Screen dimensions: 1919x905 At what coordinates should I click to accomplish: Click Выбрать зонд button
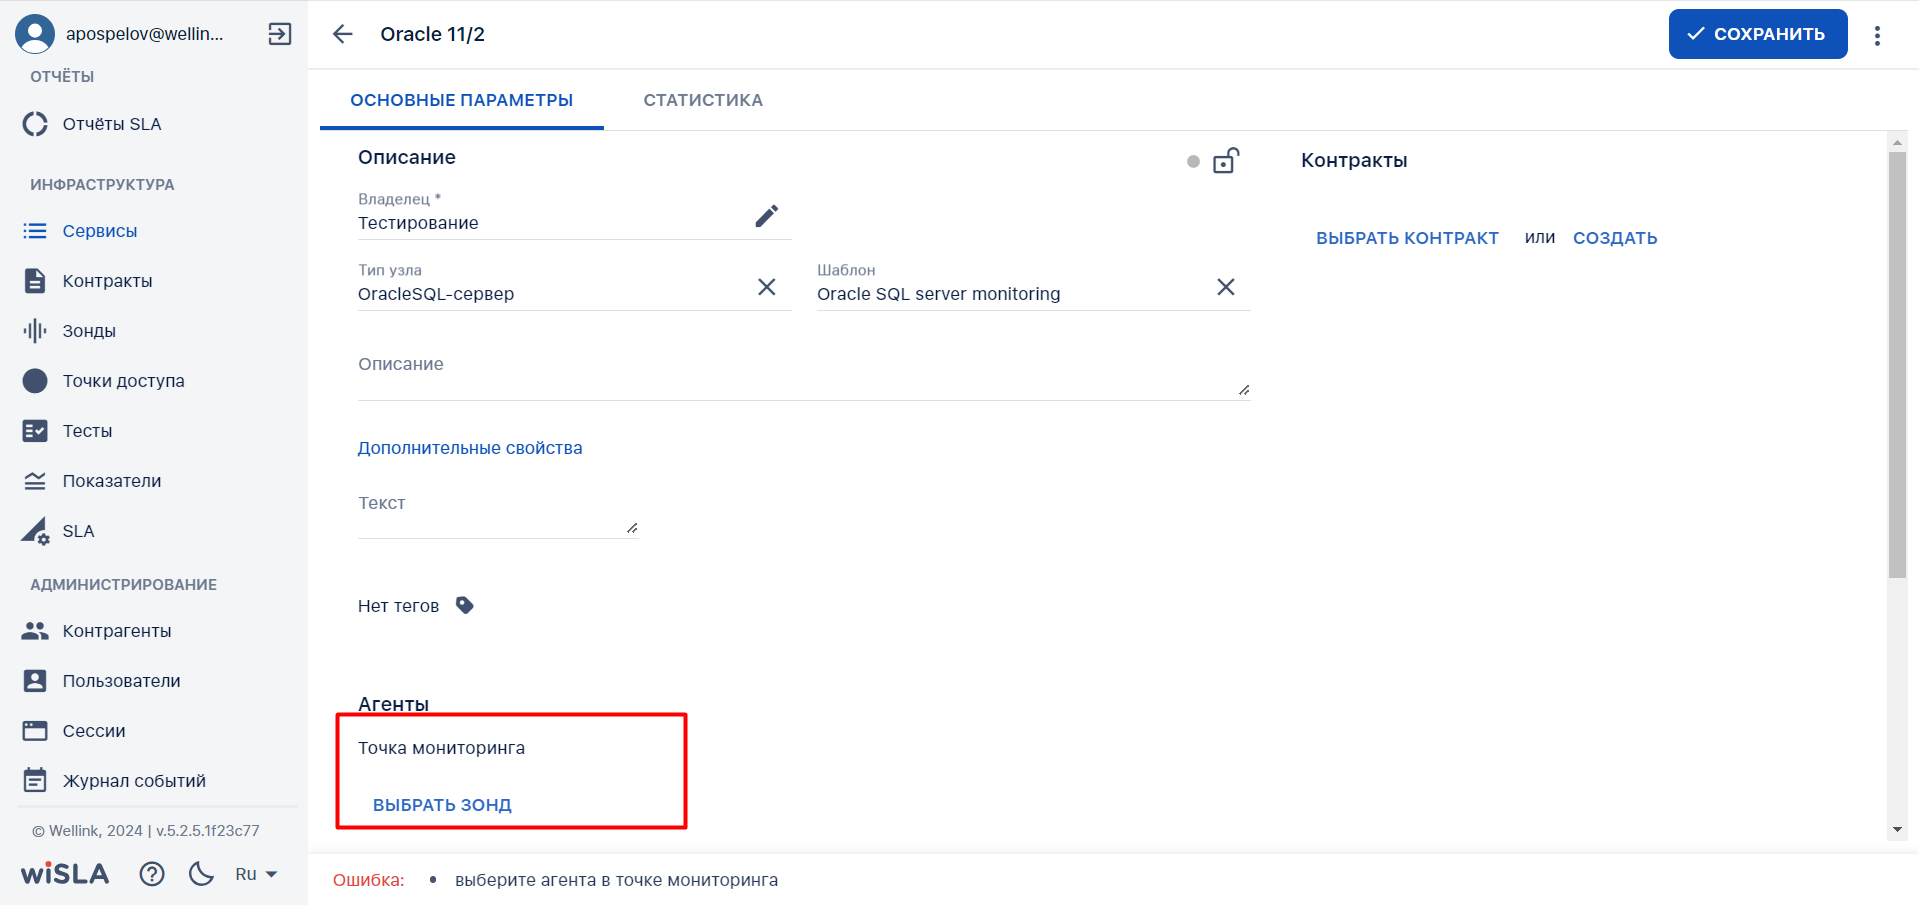[x=442, y=805]
